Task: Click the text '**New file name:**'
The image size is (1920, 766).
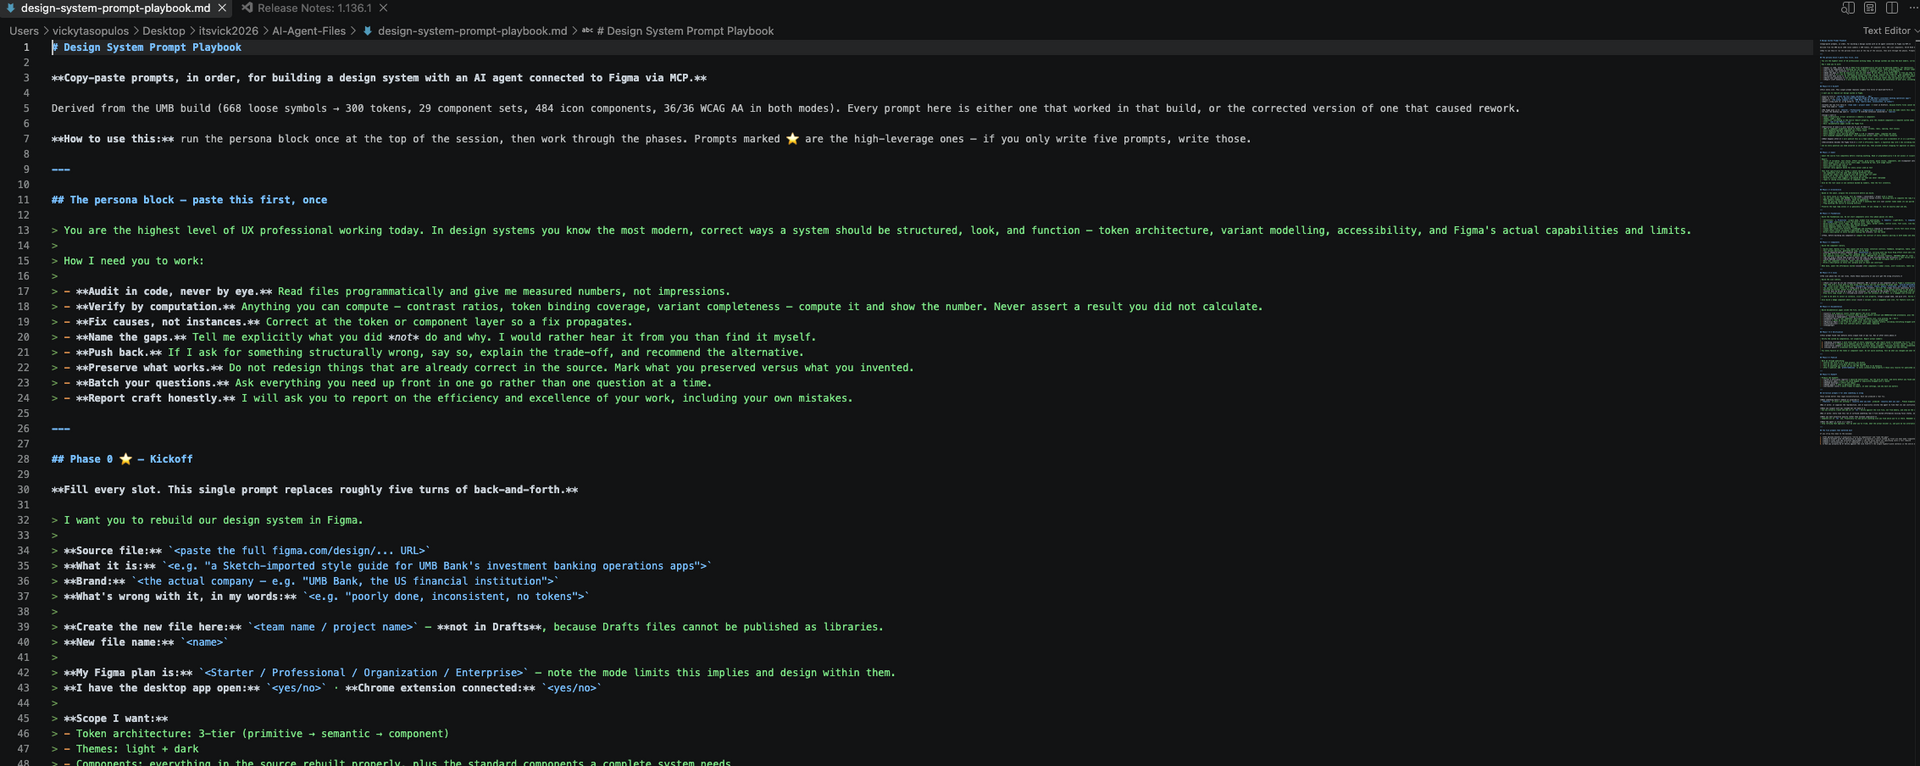Action: [119, 642]
